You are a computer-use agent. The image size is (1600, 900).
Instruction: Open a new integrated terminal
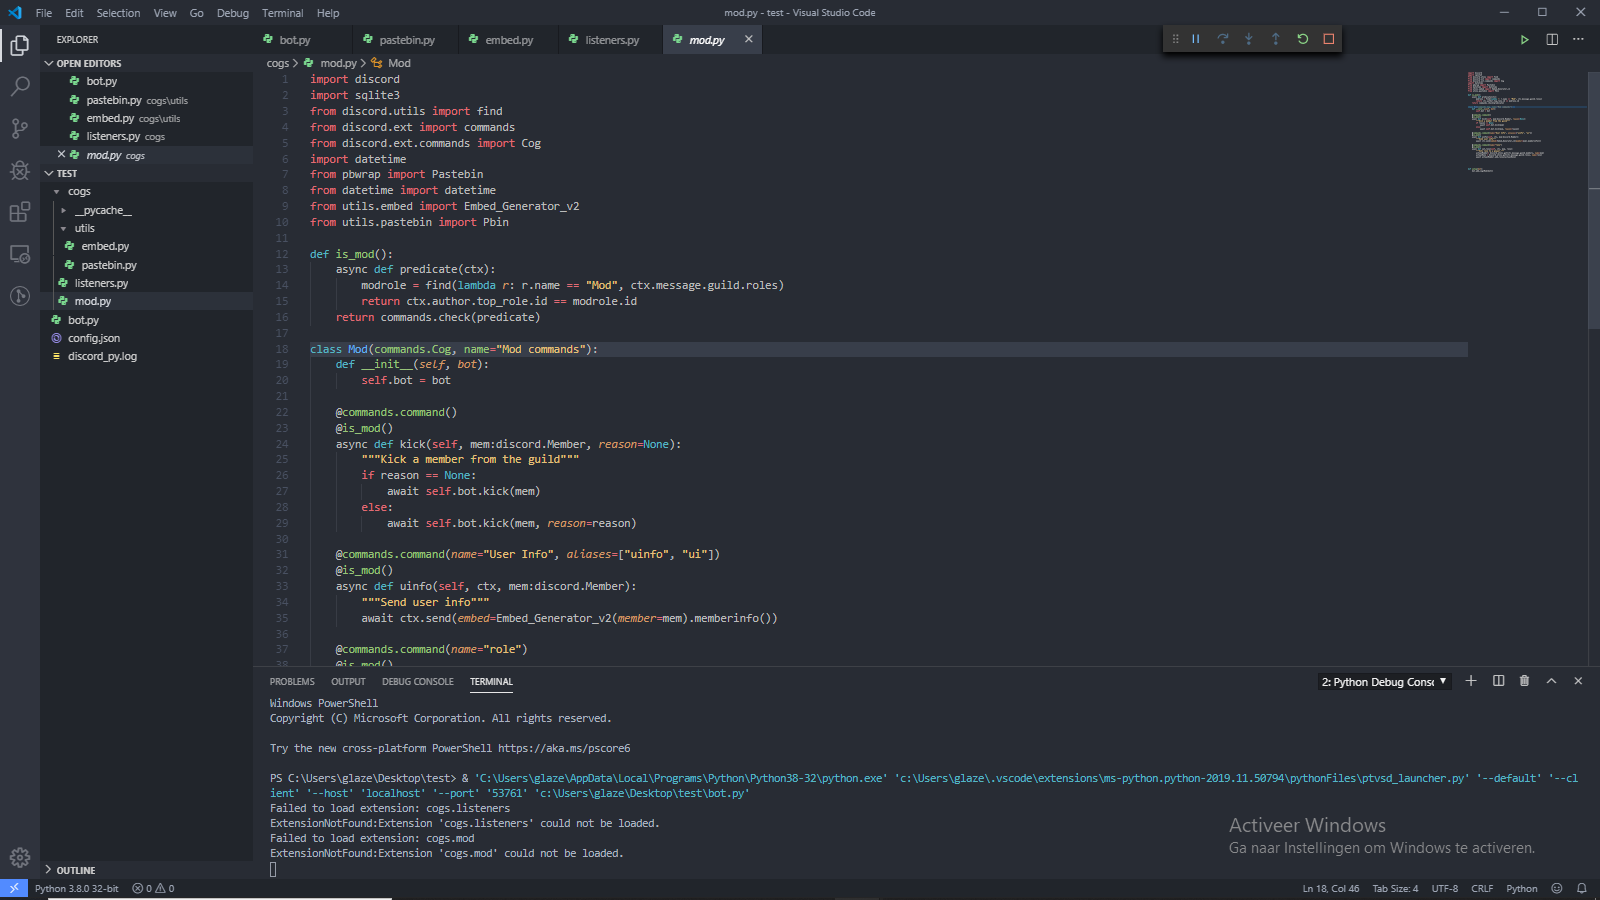pos(1470,681)
